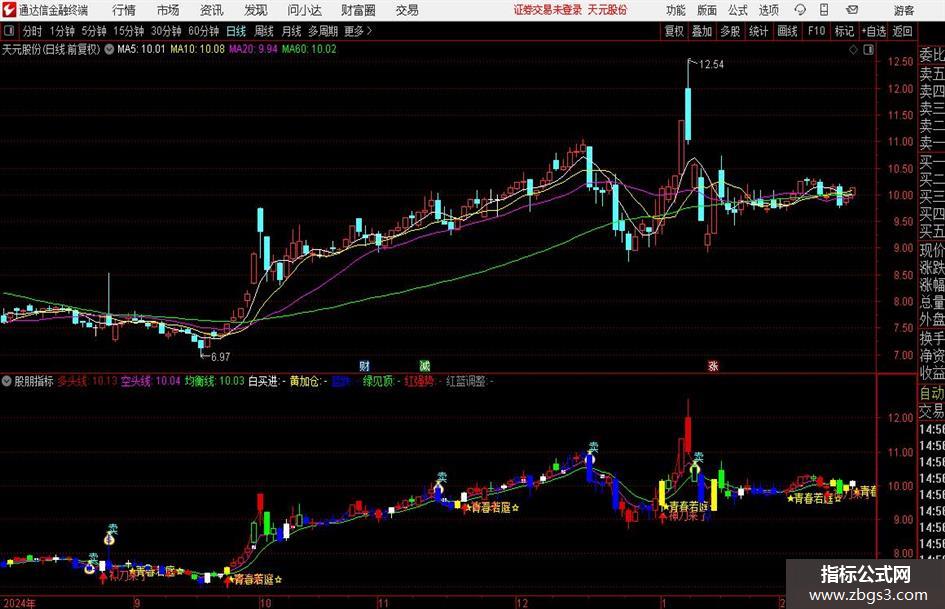945x609 pixels.
Task: Switch to 60分钟 period tab
Action: point(203,31)
